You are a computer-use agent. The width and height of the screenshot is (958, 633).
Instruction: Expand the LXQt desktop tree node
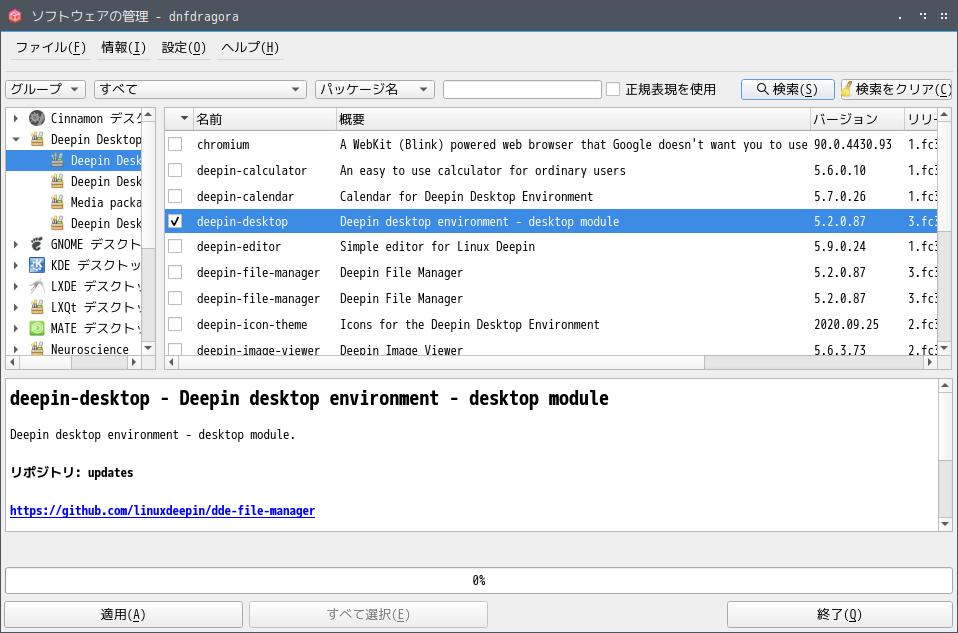click(x=16, y=307)
